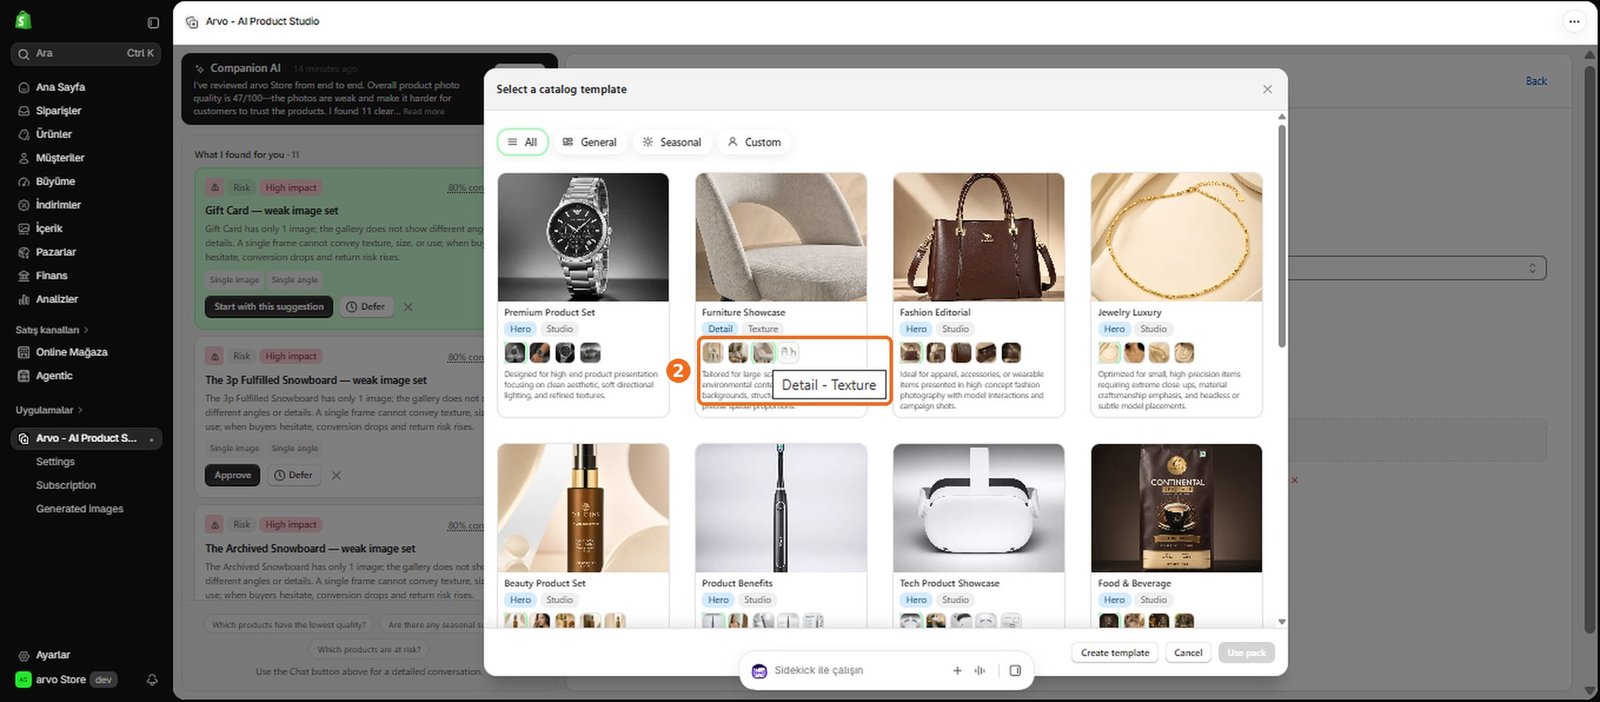Open Müşteriler in the sidebar

click(60, 158)
